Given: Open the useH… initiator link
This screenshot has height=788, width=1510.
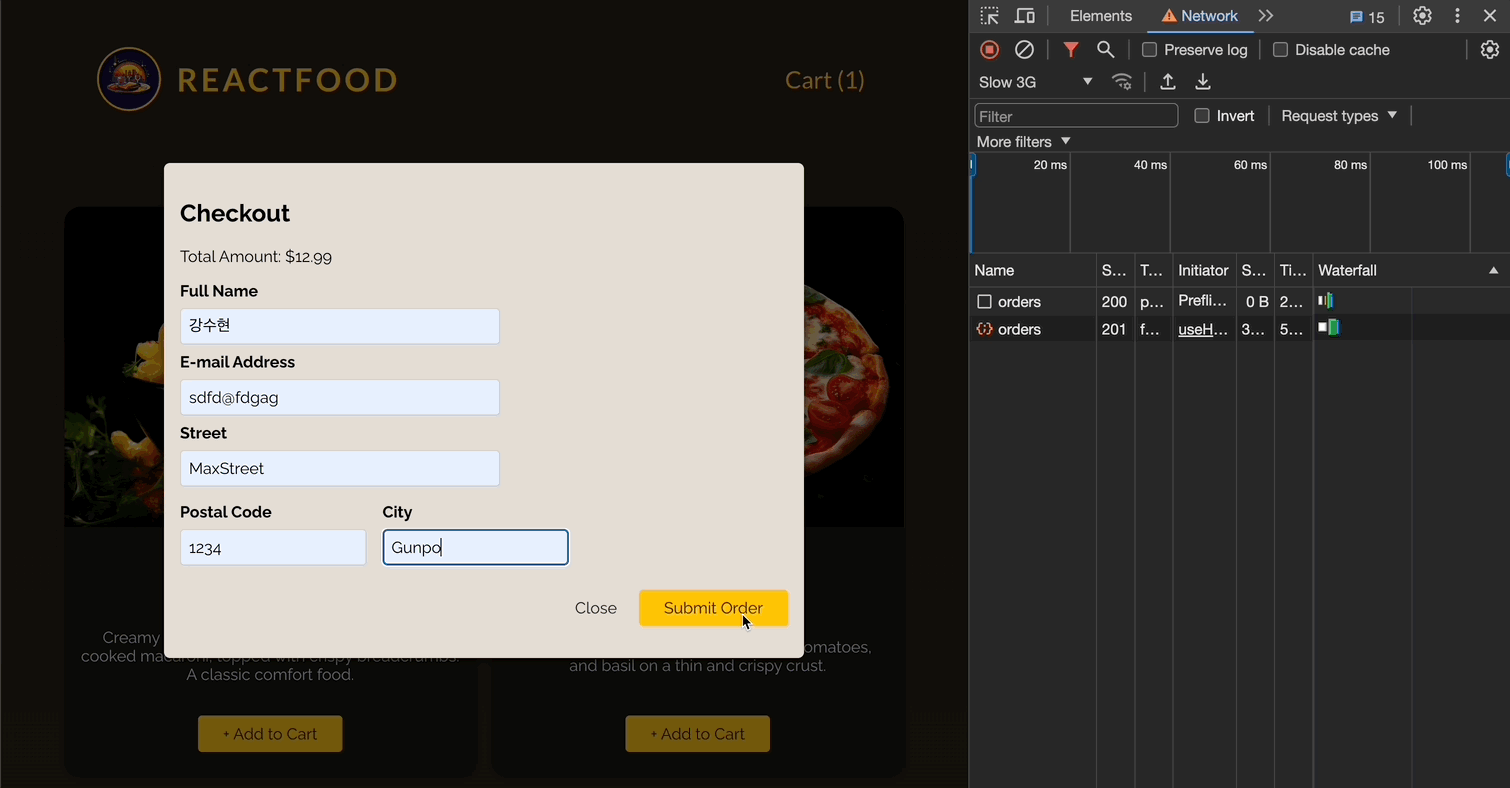Looking at the screenshot, I should pos(1203,329).
